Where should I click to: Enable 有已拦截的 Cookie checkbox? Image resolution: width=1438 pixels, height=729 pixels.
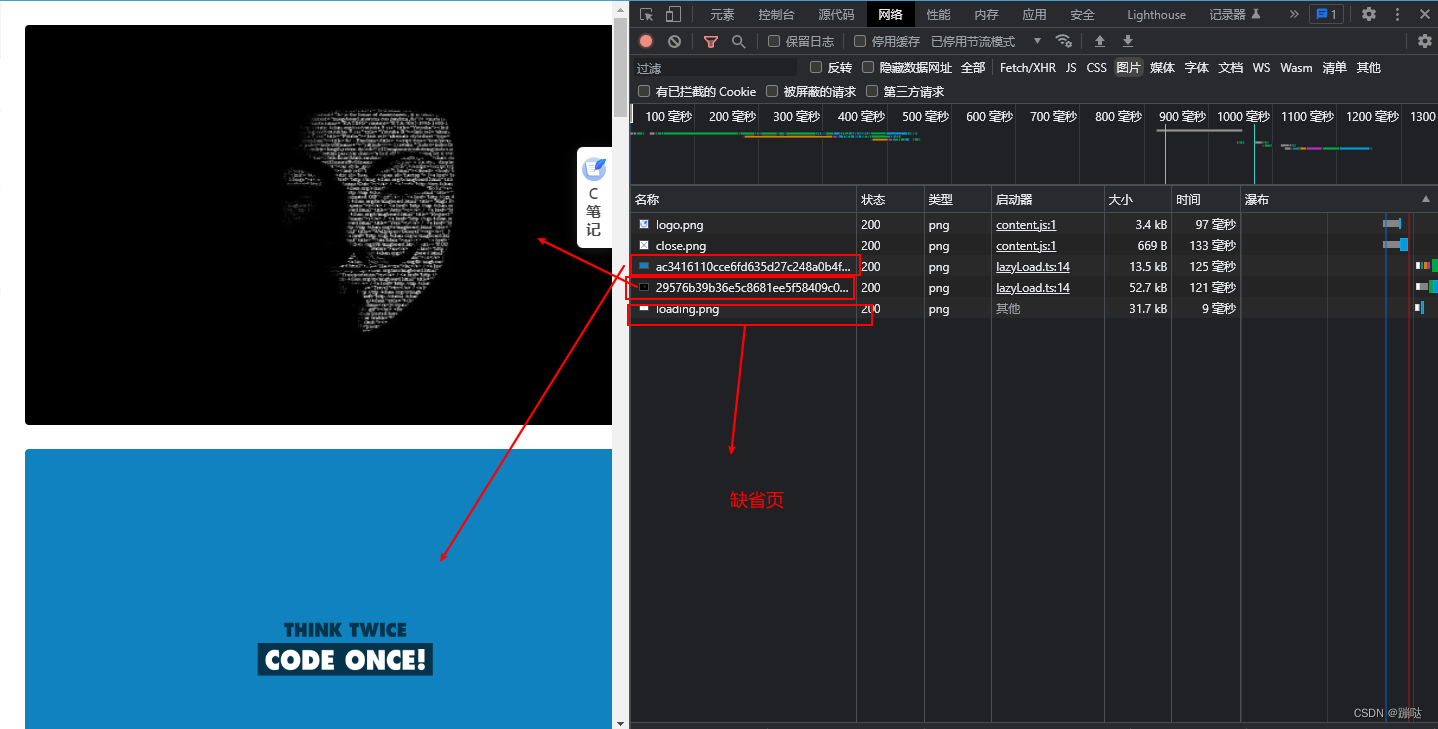[x=644, y=91]
